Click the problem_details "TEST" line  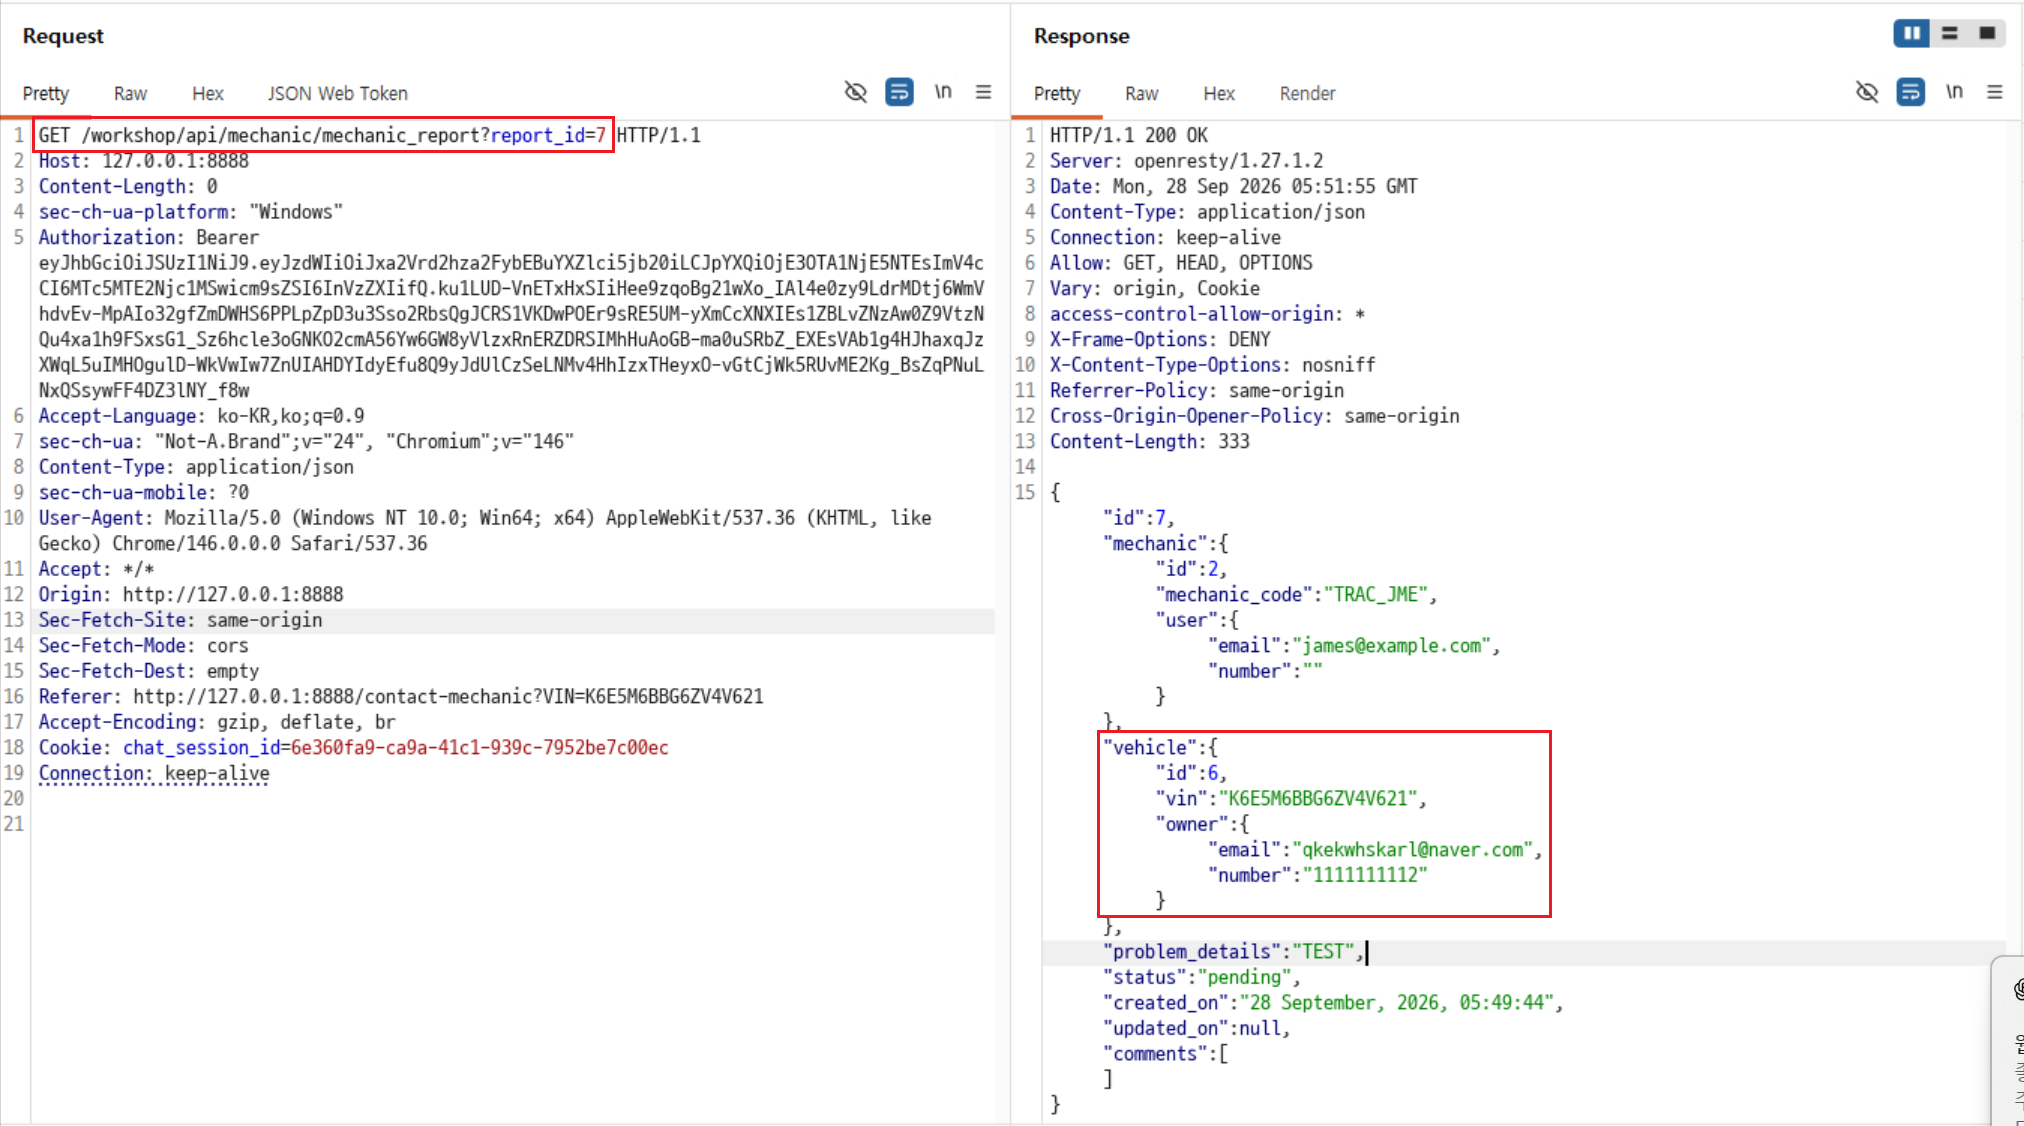[x=1233, y=951]
